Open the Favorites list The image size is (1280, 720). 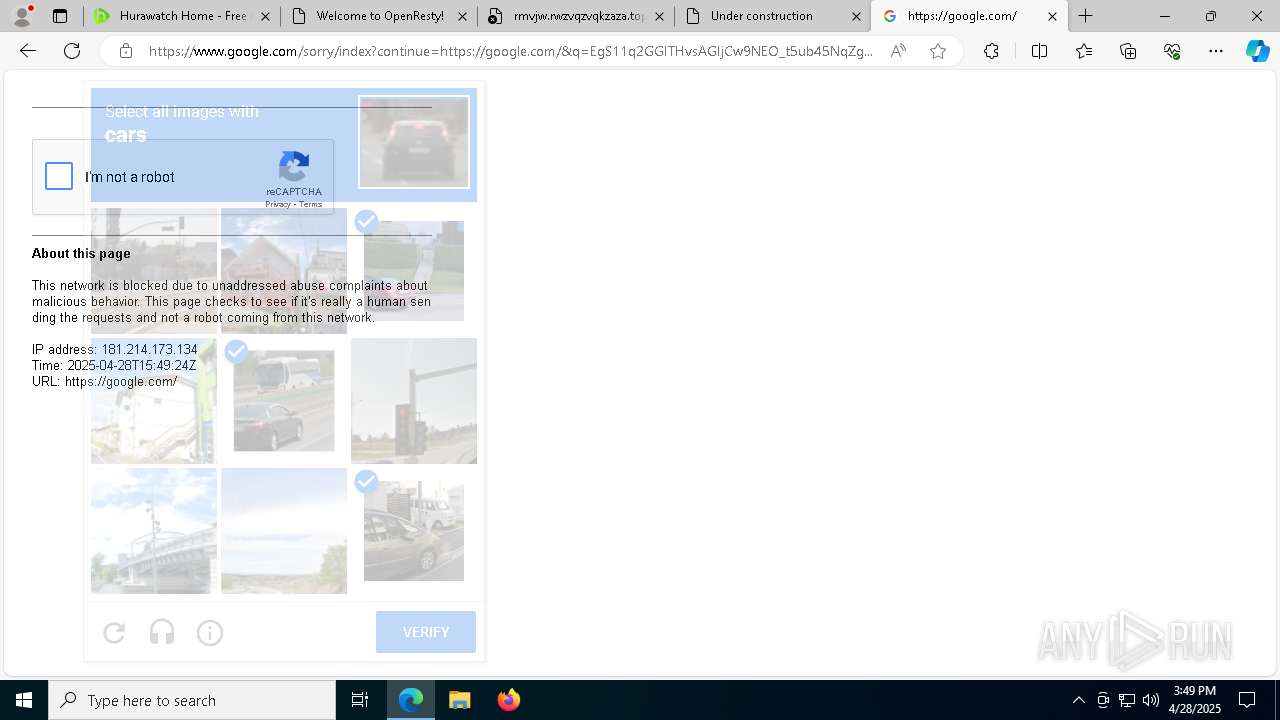coord(1084,51)
